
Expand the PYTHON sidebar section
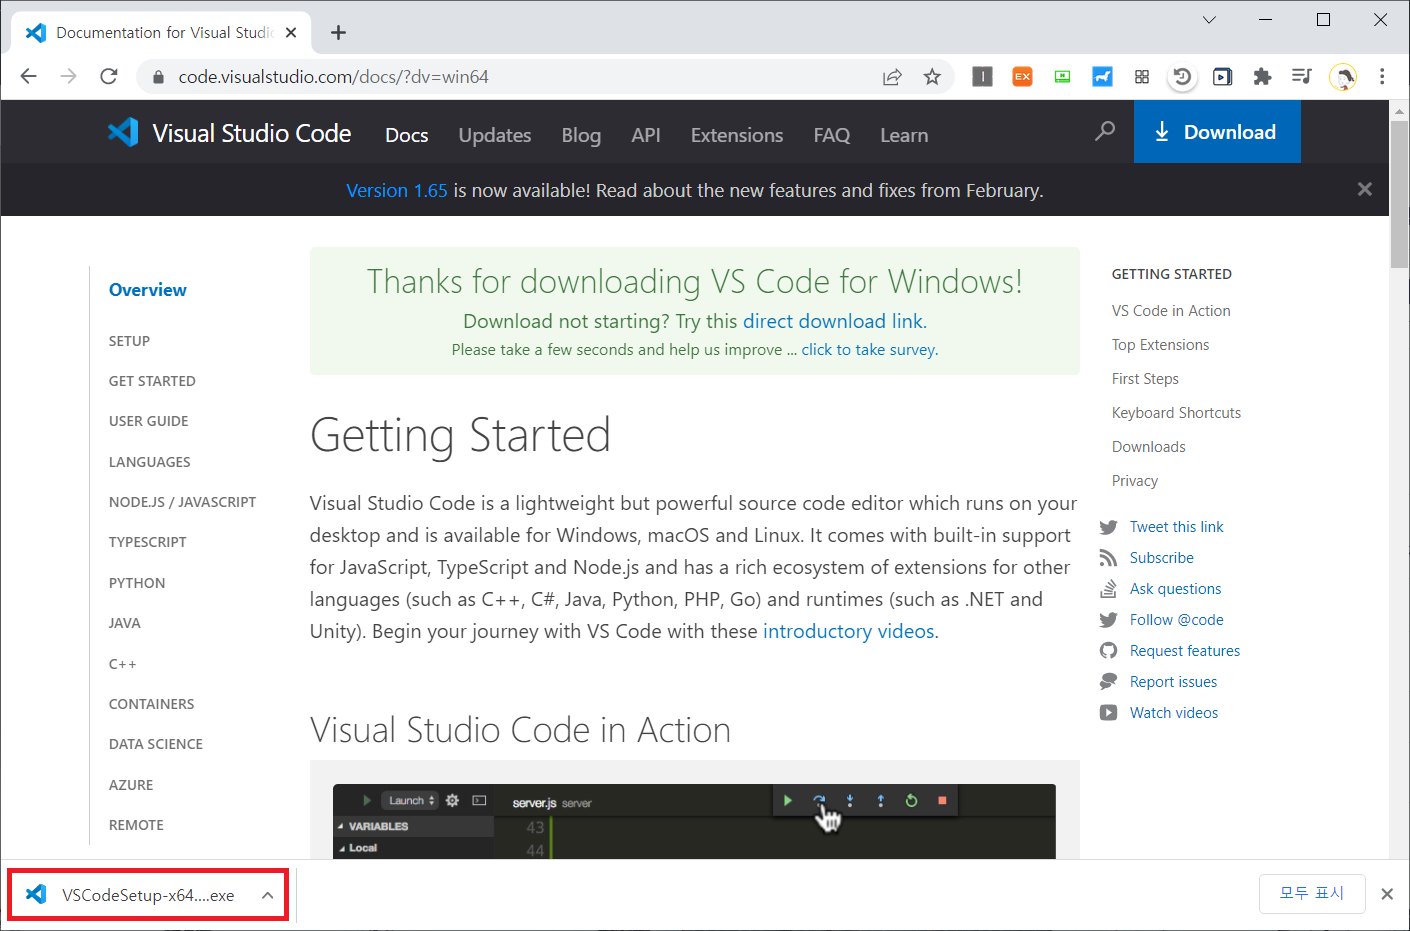137,583
